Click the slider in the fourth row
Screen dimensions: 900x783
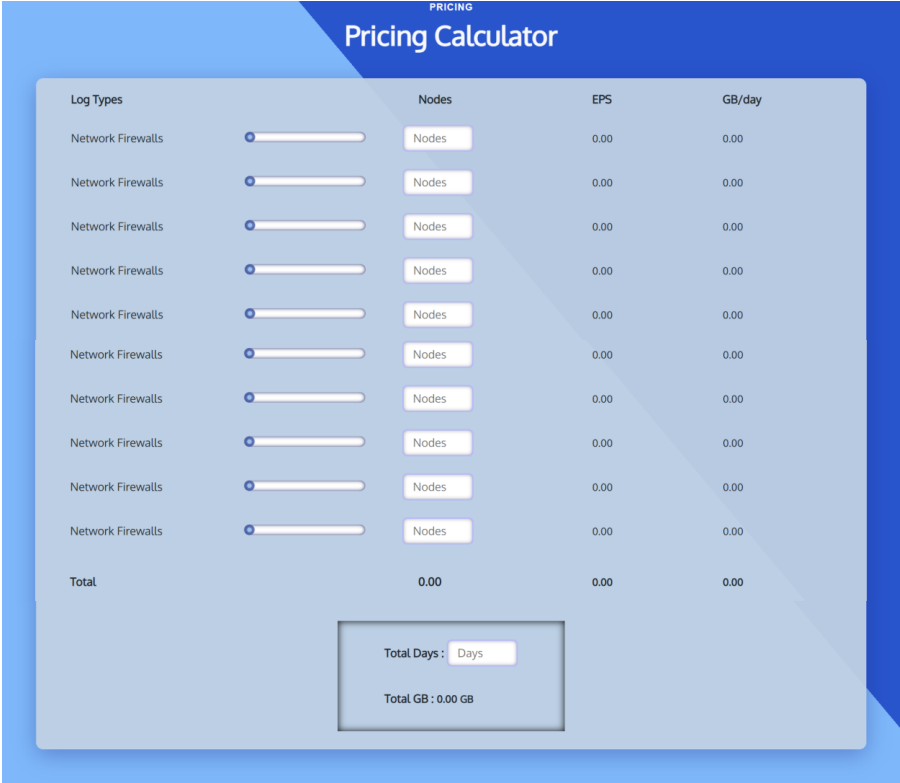point(249,269)
